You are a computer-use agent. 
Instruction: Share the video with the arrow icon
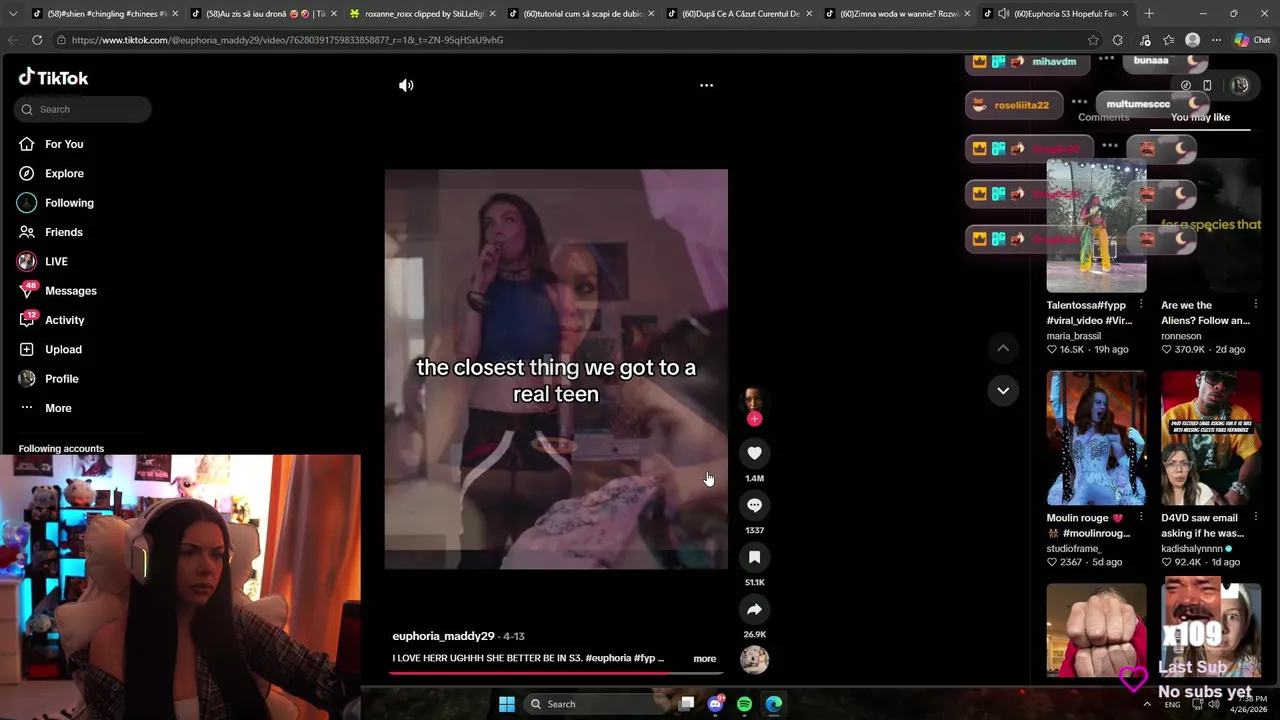pyautogui.click(x=754, y=609)
